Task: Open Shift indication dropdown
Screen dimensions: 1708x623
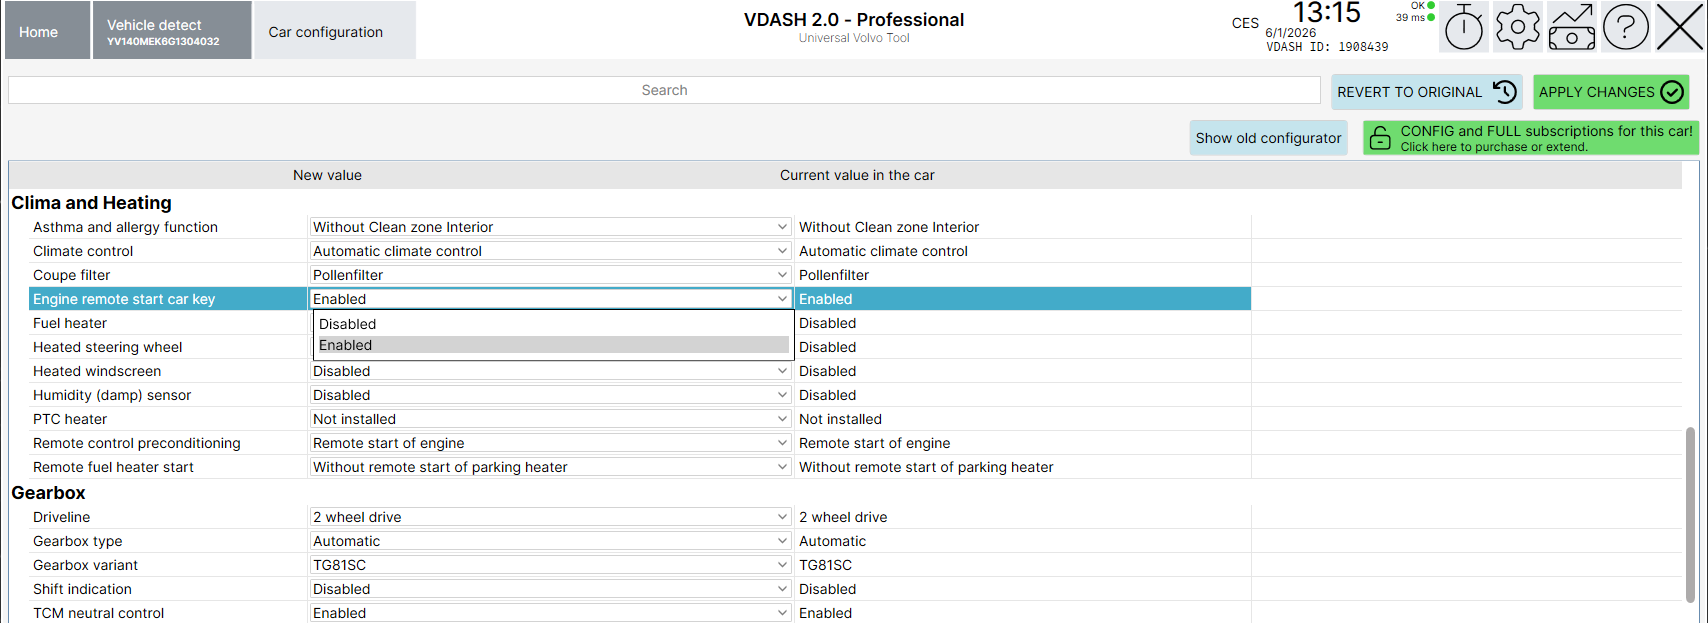Action: pos(550,589)
